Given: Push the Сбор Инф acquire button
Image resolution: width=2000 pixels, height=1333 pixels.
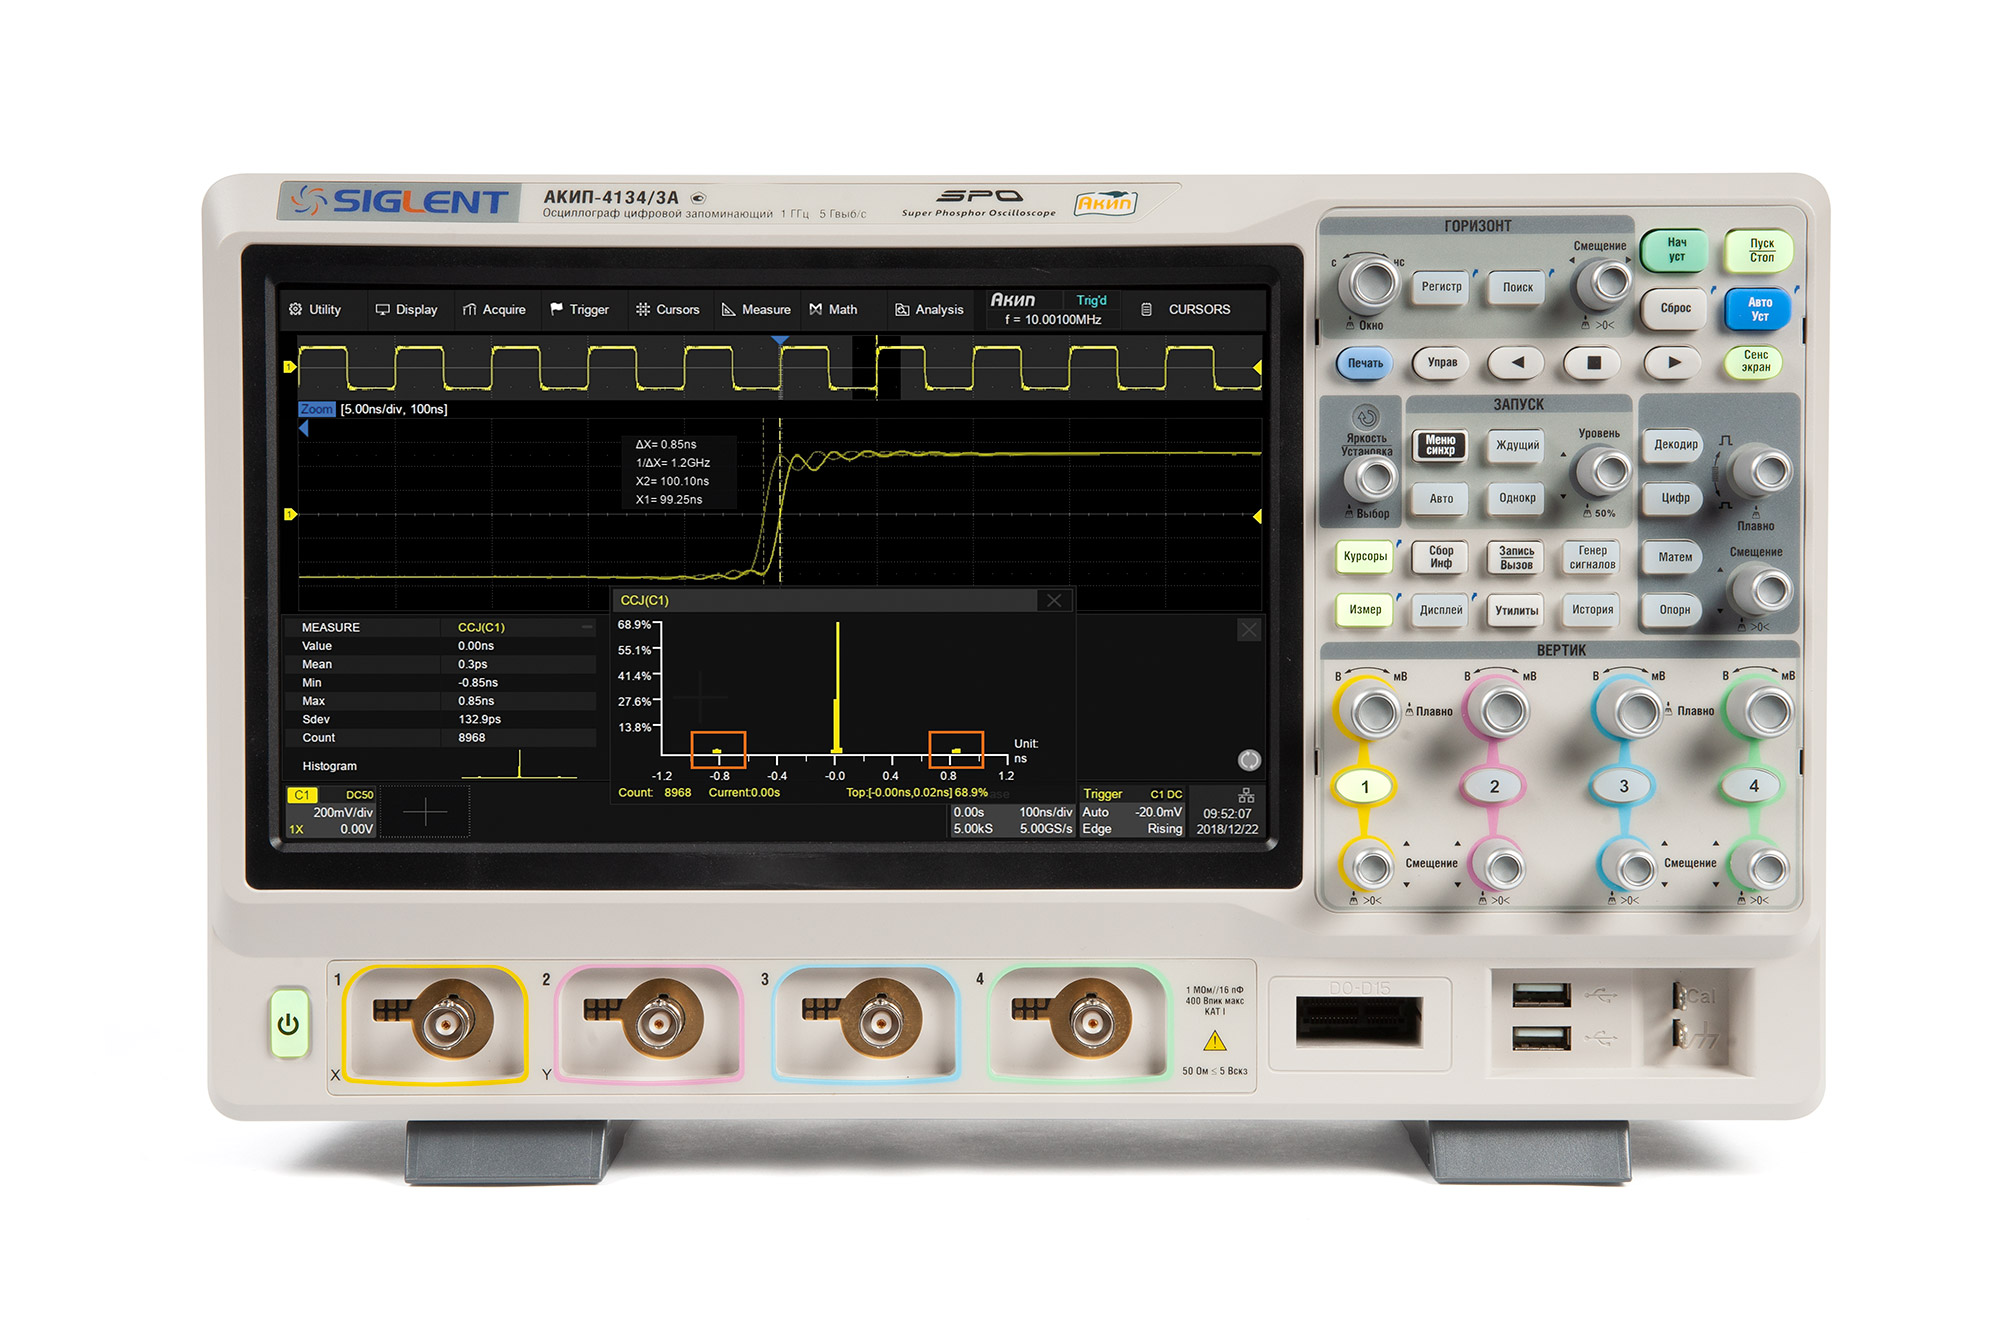Looking at the screenshot, I should click(x=1441, y=557).
